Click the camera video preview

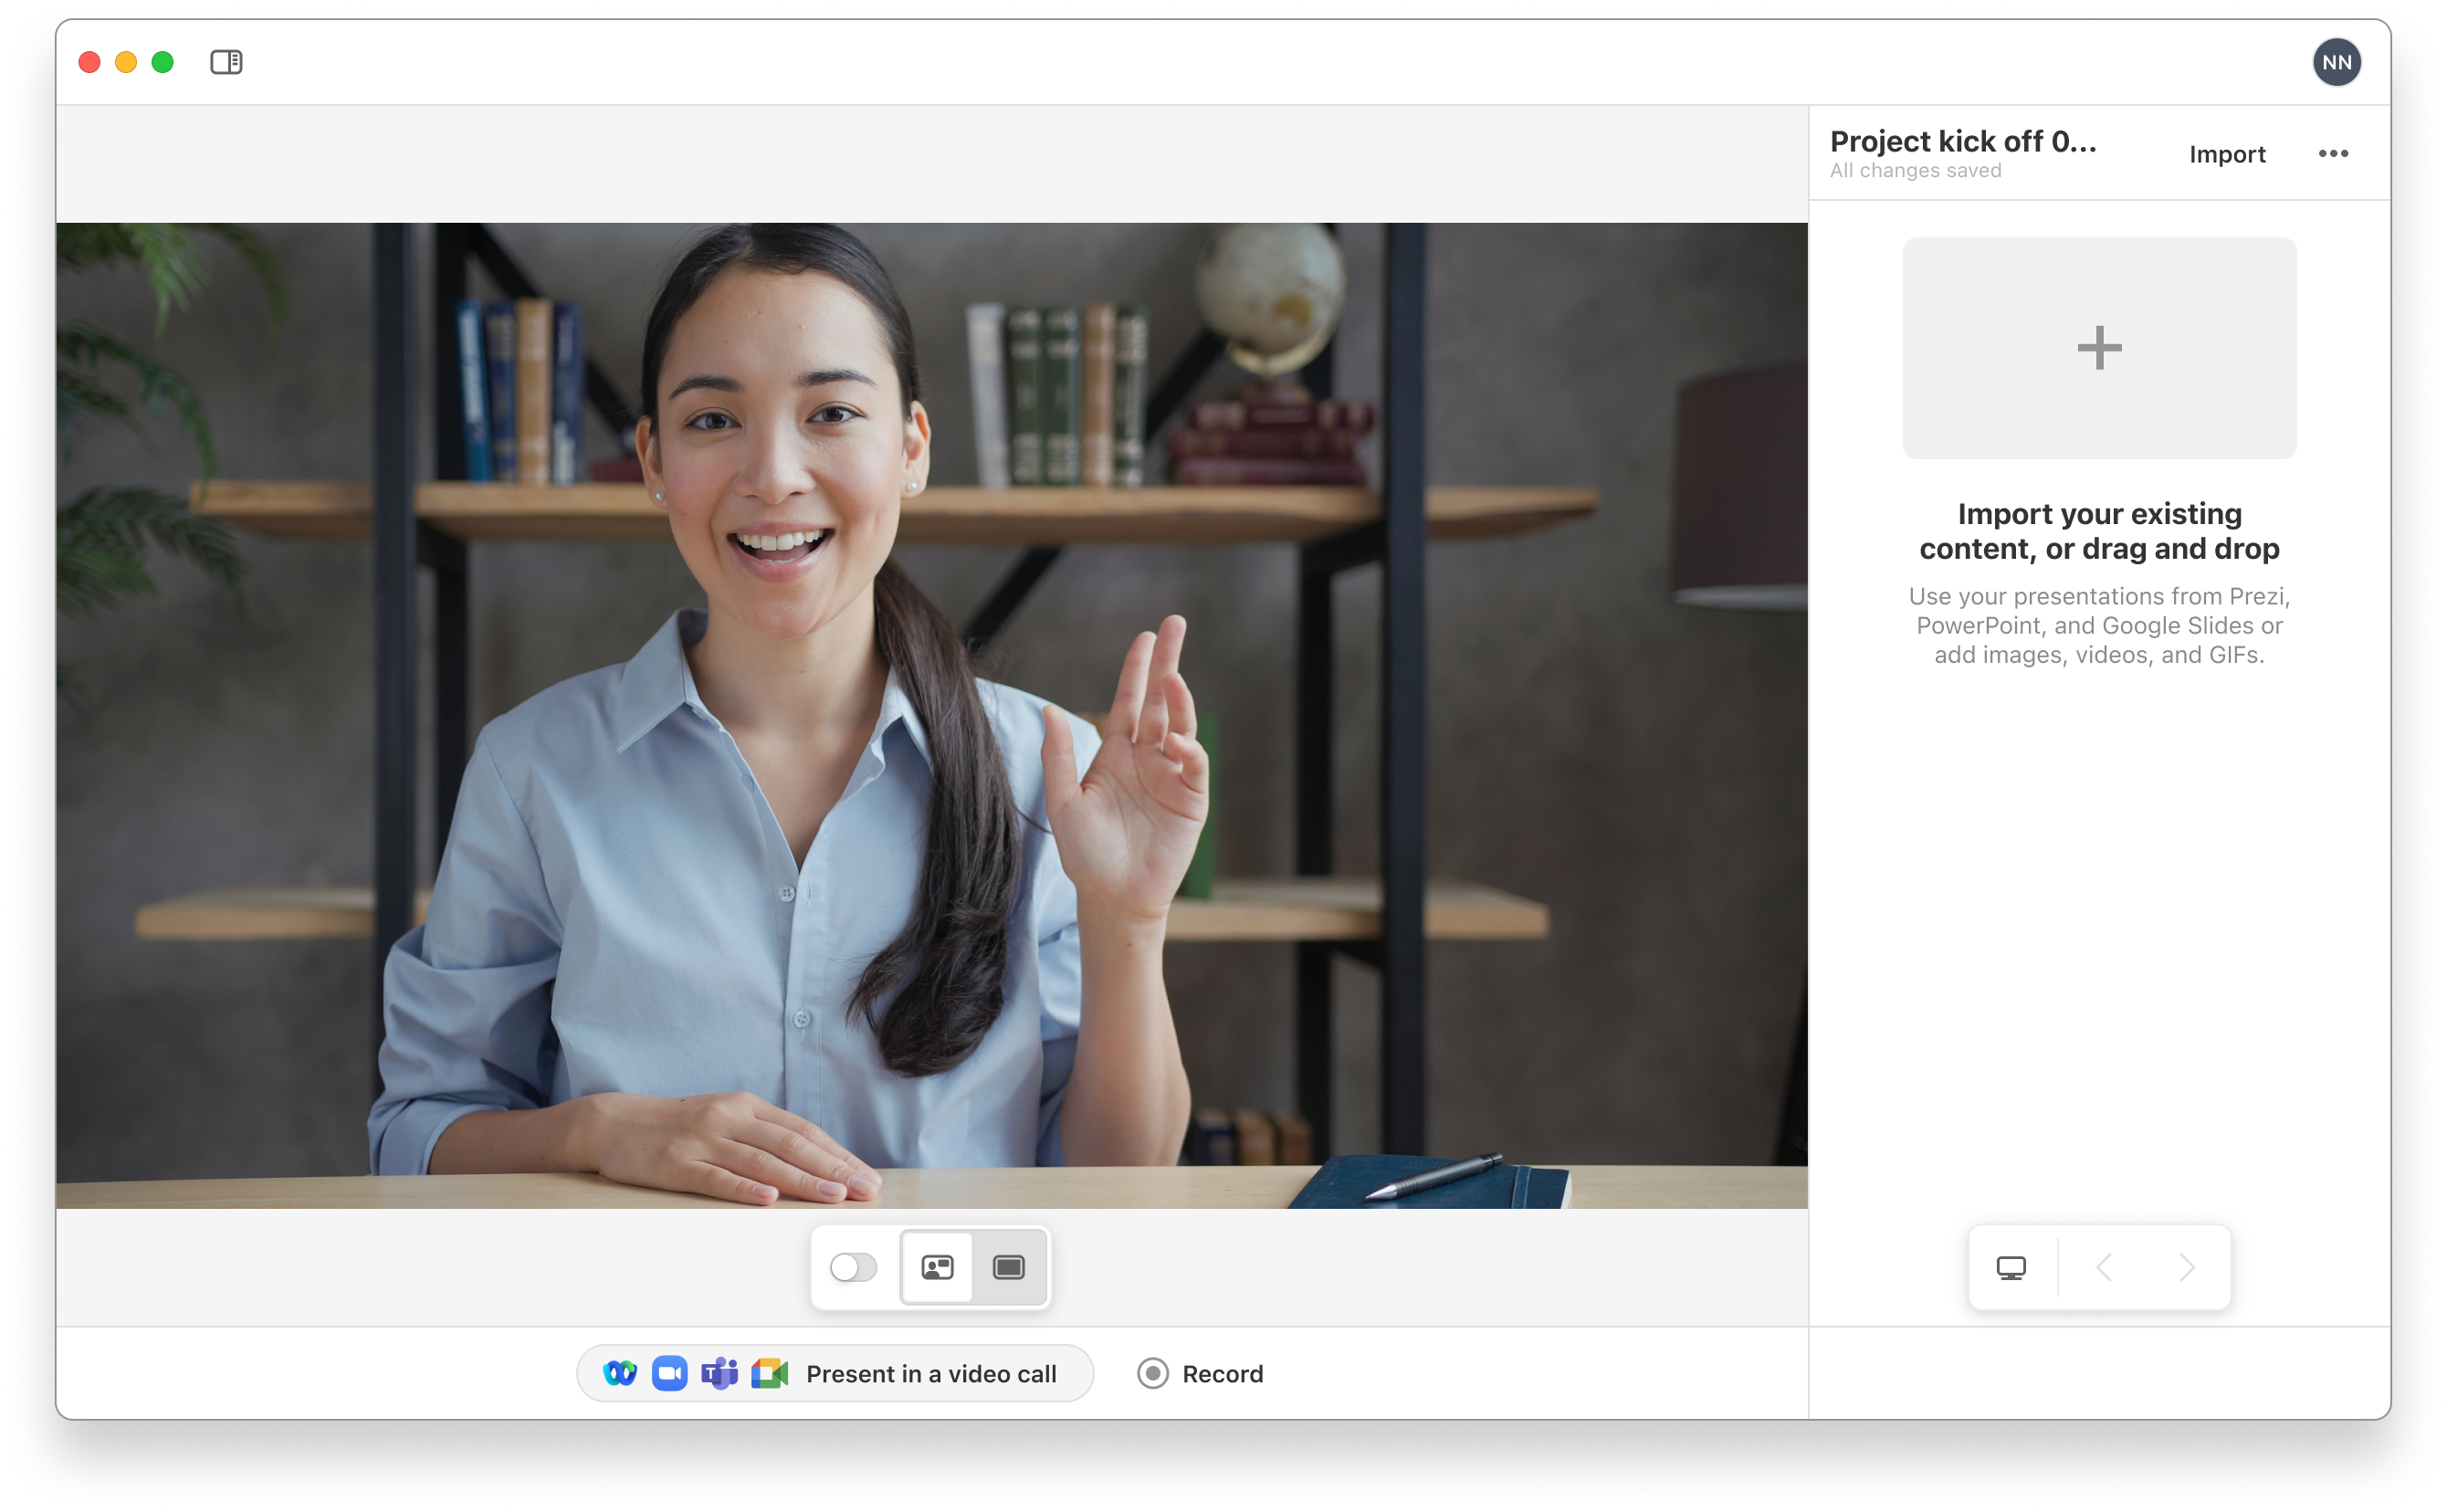point(930,714)
